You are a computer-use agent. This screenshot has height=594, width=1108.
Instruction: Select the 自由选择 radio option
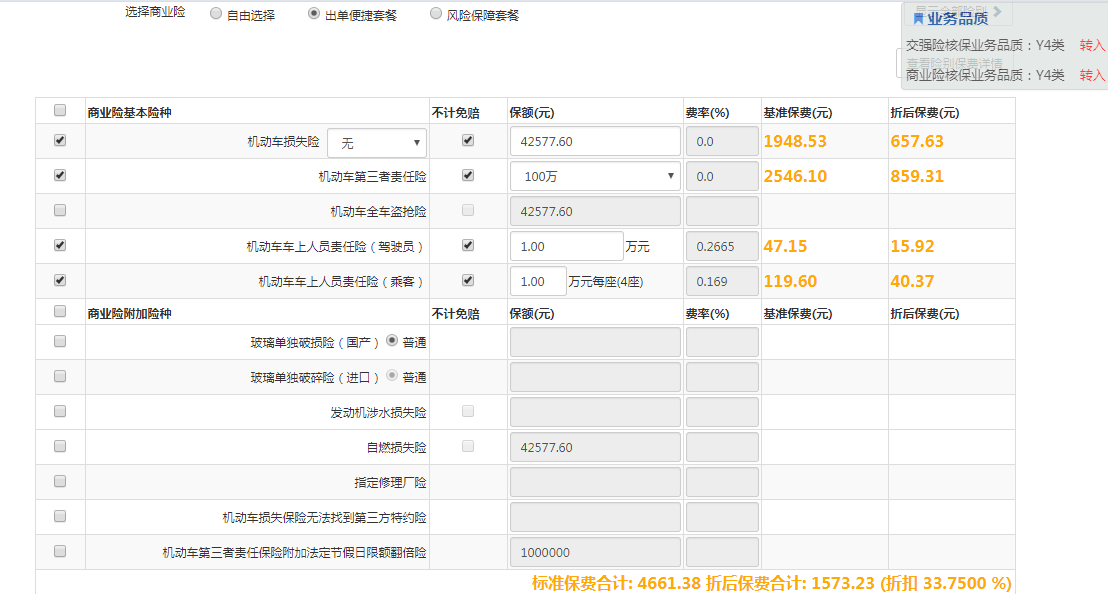(216, 15)
